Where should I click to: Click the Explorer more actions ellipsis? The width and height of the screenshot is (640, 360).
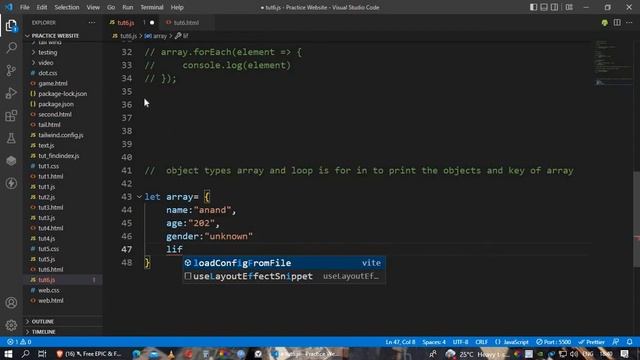coord(91,22)
